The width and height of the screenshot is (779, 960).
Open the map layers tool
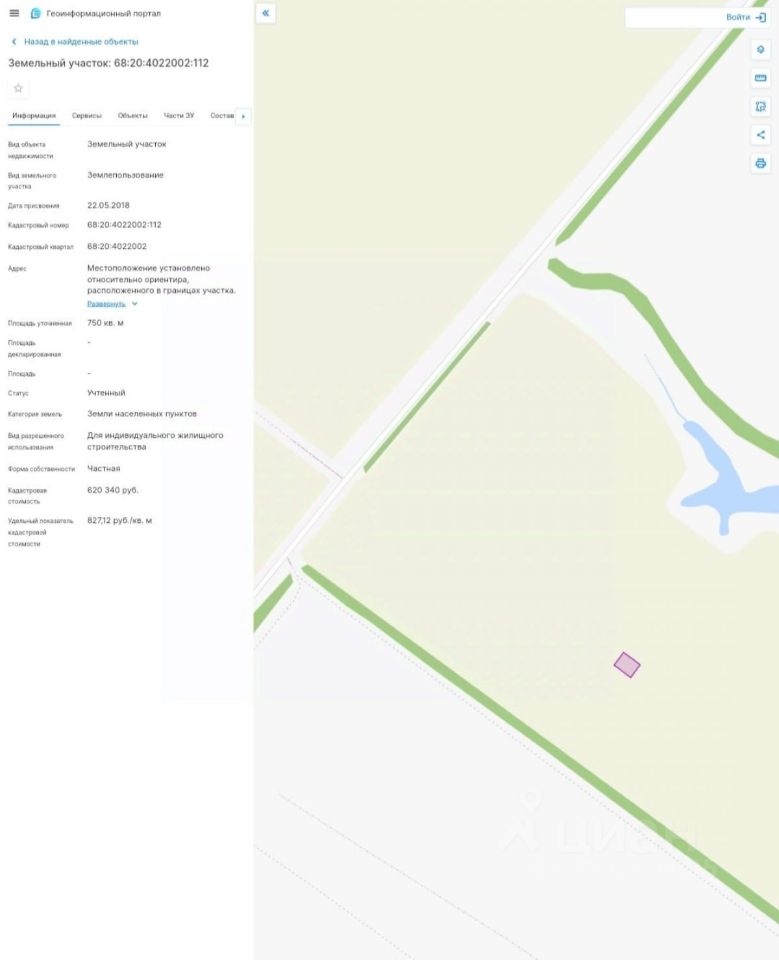[x=760, y=50]
